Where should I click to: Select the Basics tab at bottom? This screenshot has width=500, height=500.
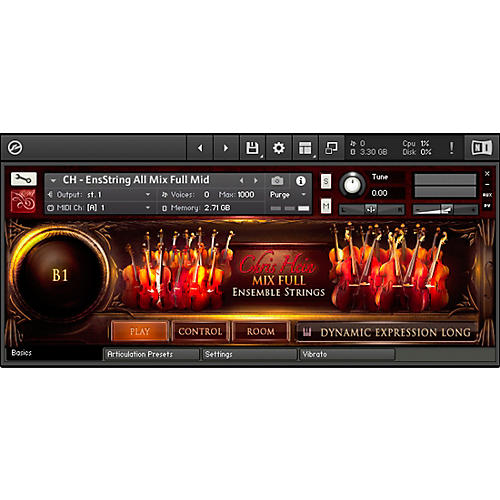click(x=53, y=353)
